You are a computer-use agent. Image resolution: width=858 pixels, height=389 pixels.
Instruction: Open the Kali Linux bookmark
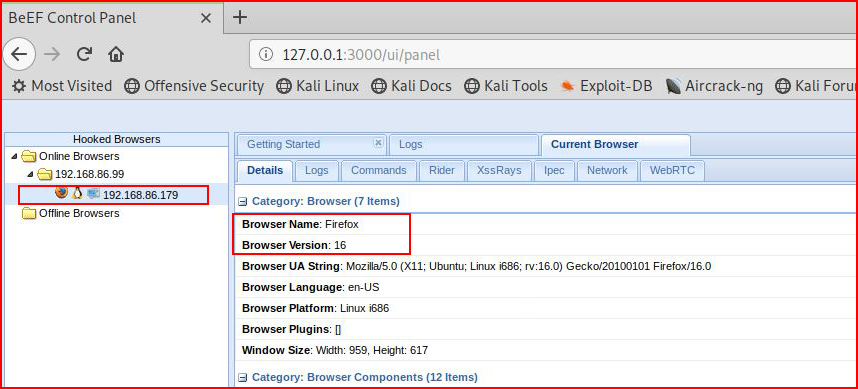click(317, 86)
